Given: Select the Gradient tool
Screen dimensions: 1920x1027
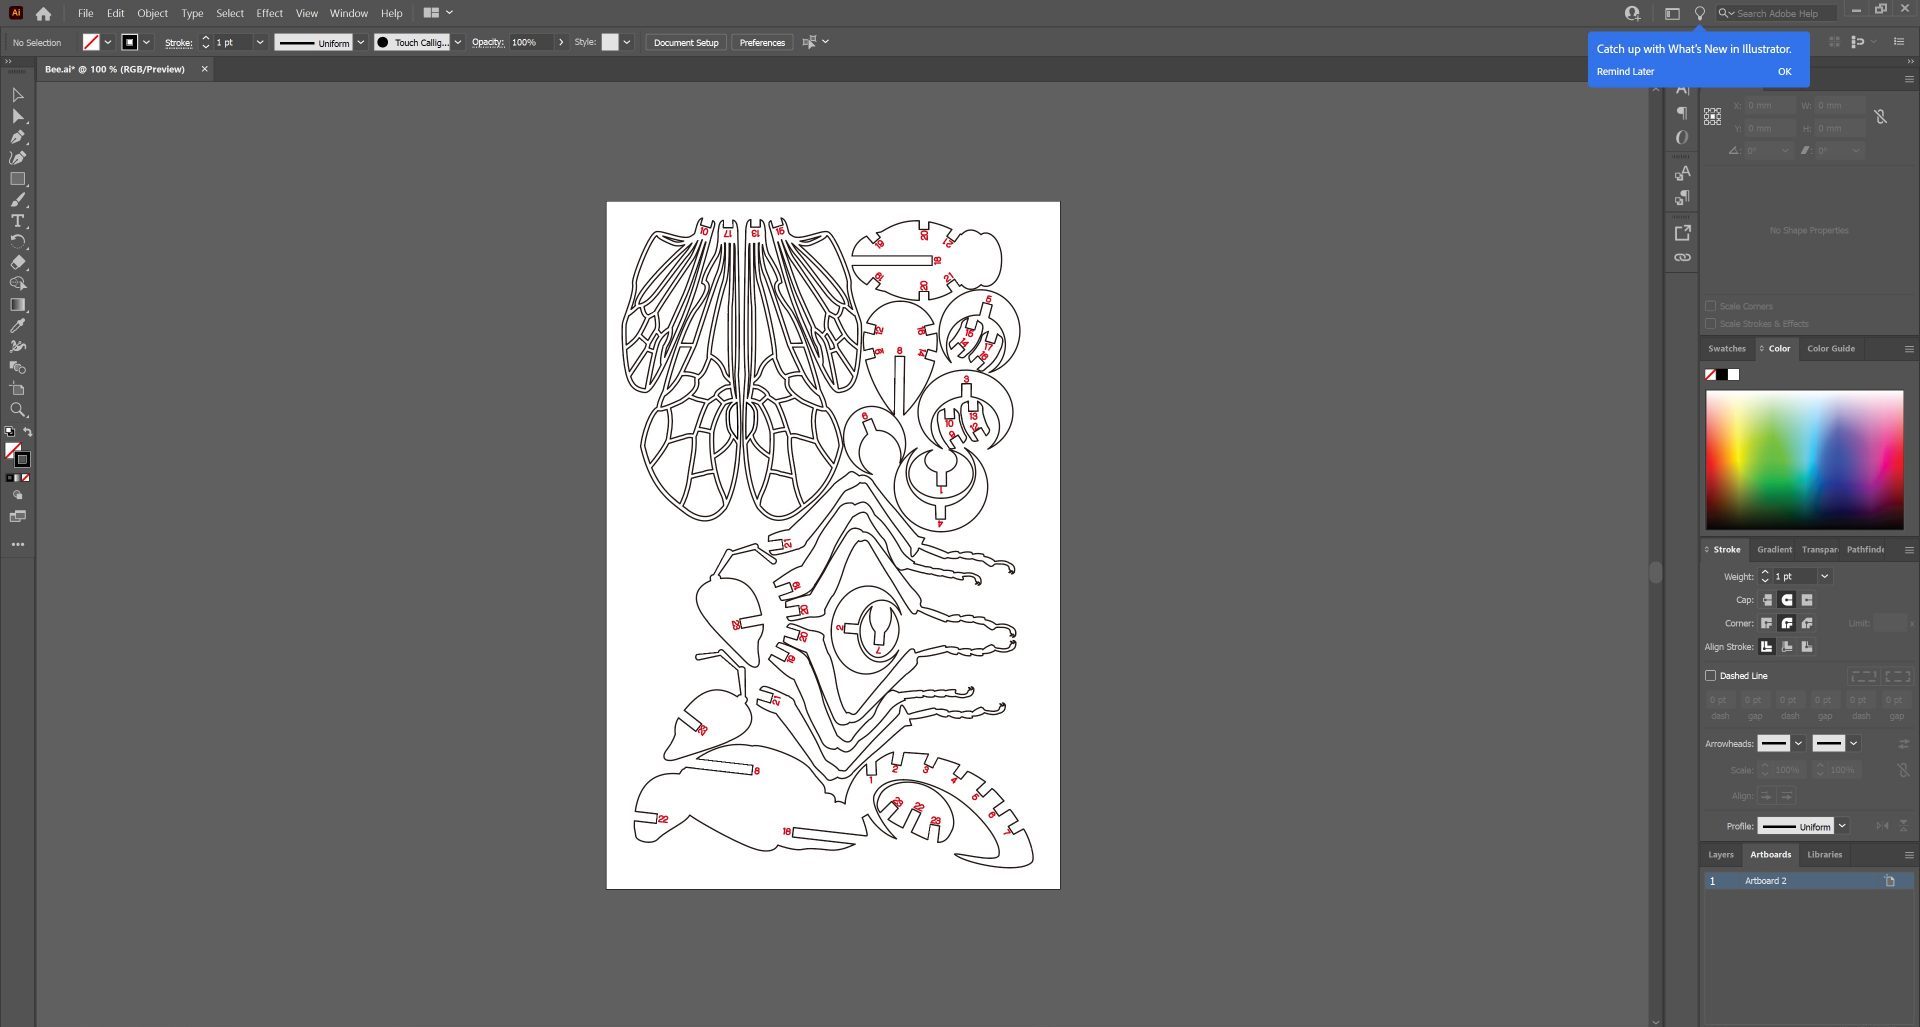Looking at the screenshot, I should [18, 305].
